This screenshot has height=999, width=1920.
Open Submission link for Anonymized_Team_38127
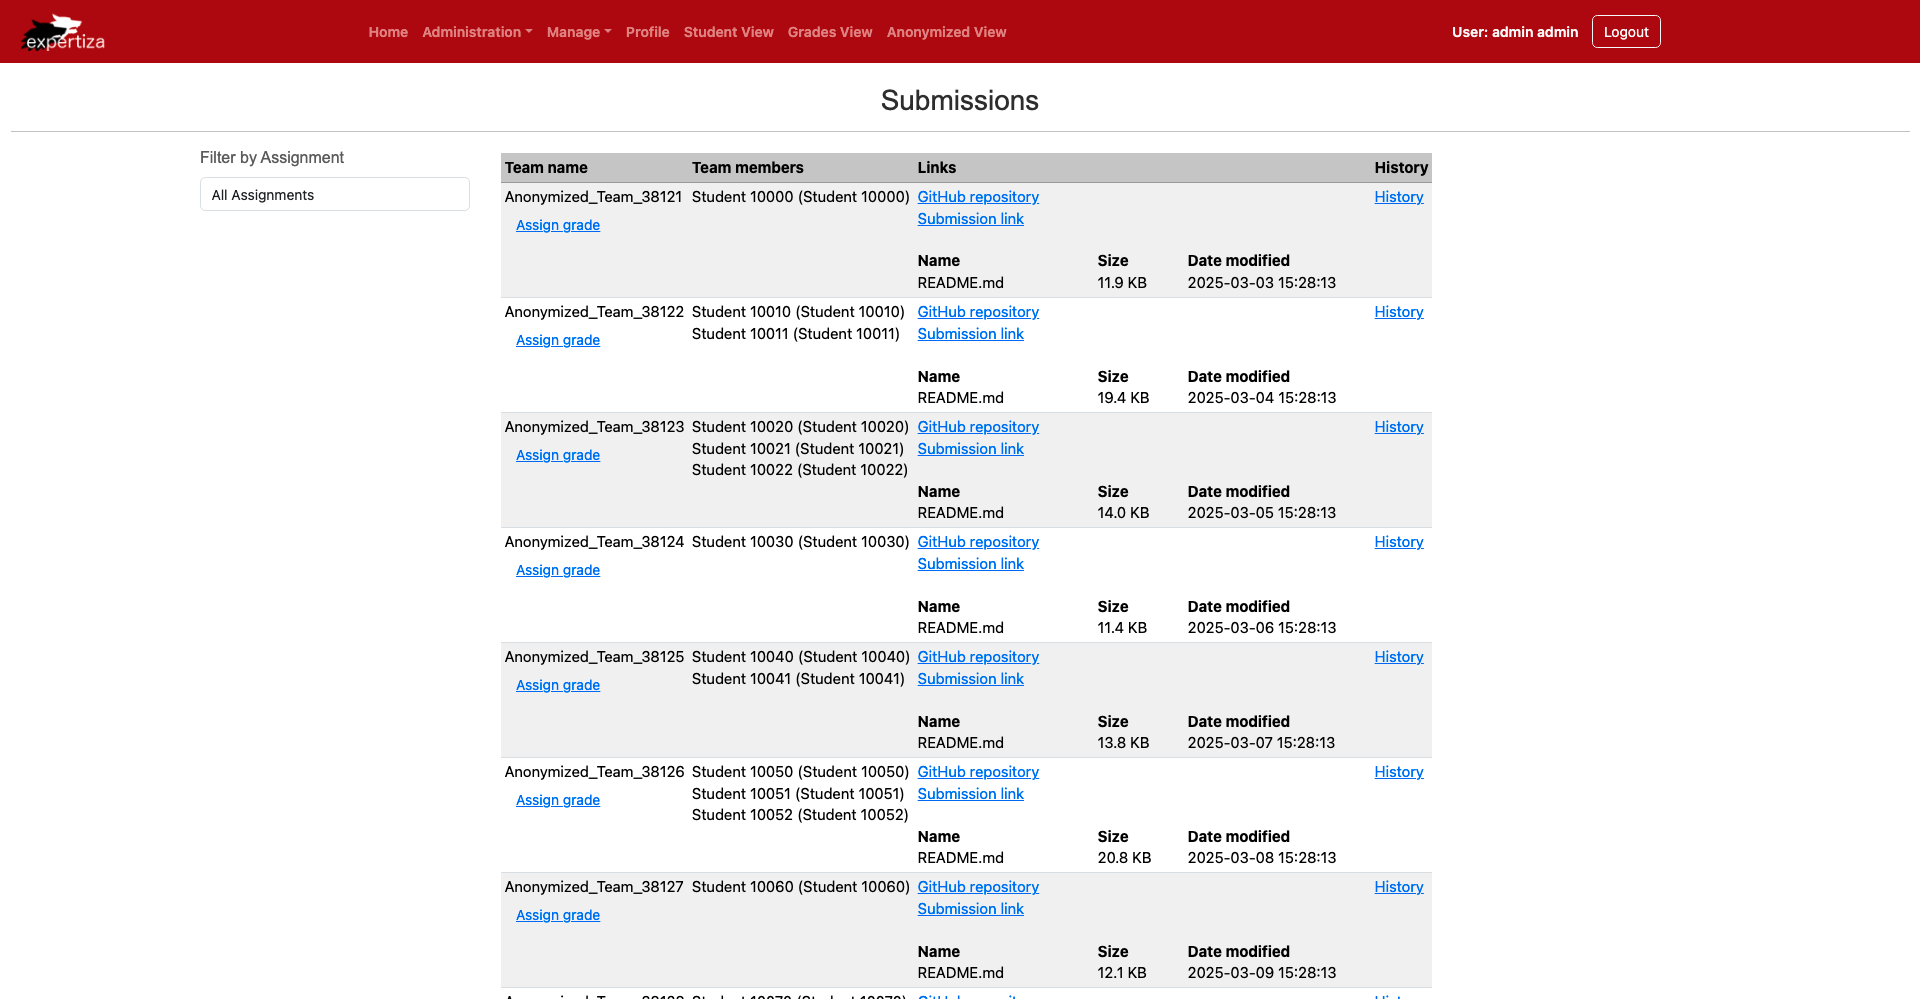[x=970, y=909]
